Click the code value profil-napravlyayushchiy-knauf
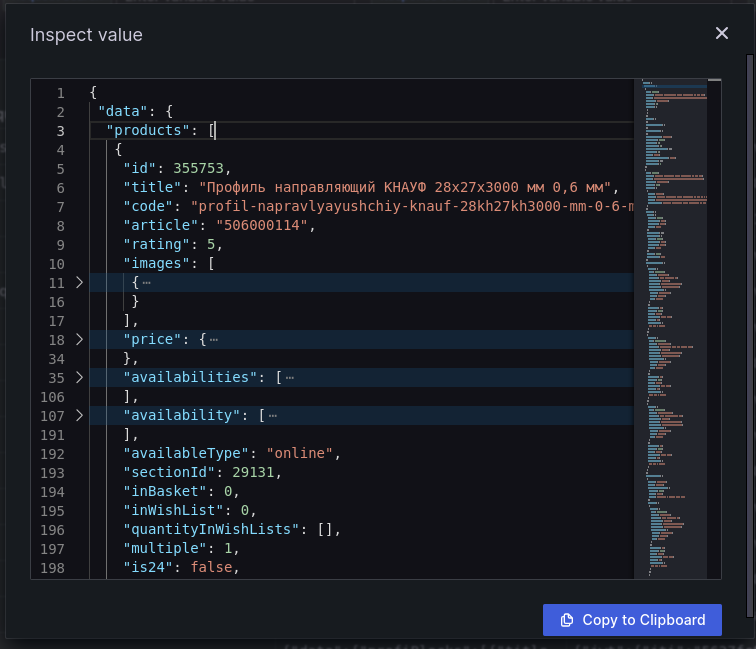This screenshot has width=756, height=649. click(x=412, y=206)
